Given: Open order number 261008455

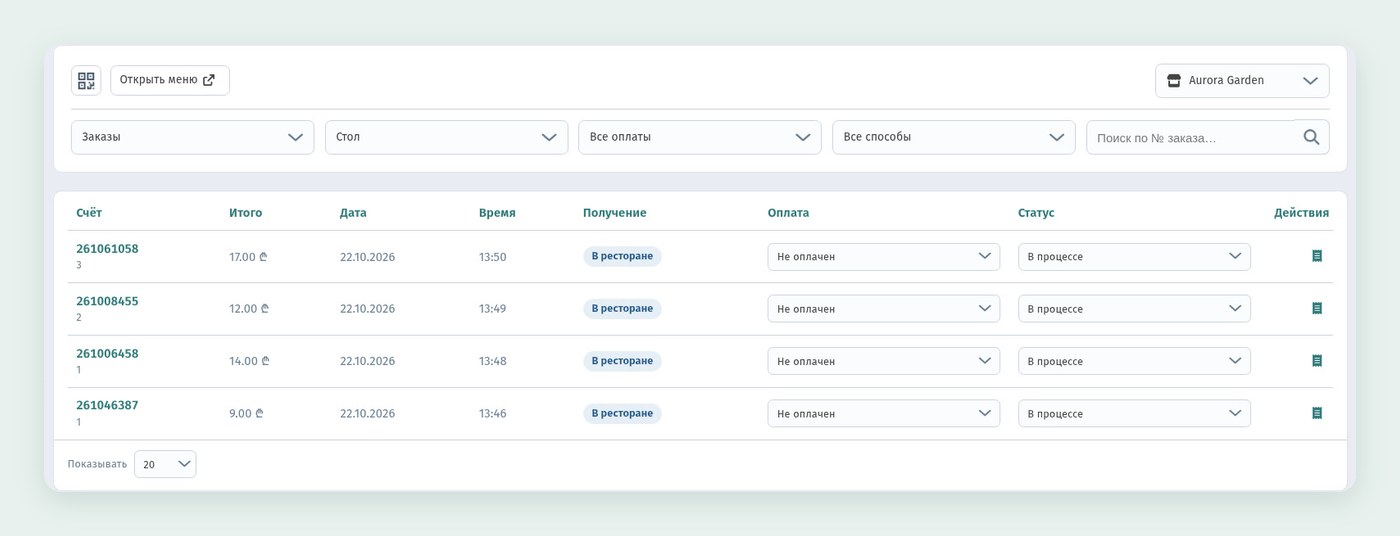Looking at the screenshot, I should click(107, 301).
